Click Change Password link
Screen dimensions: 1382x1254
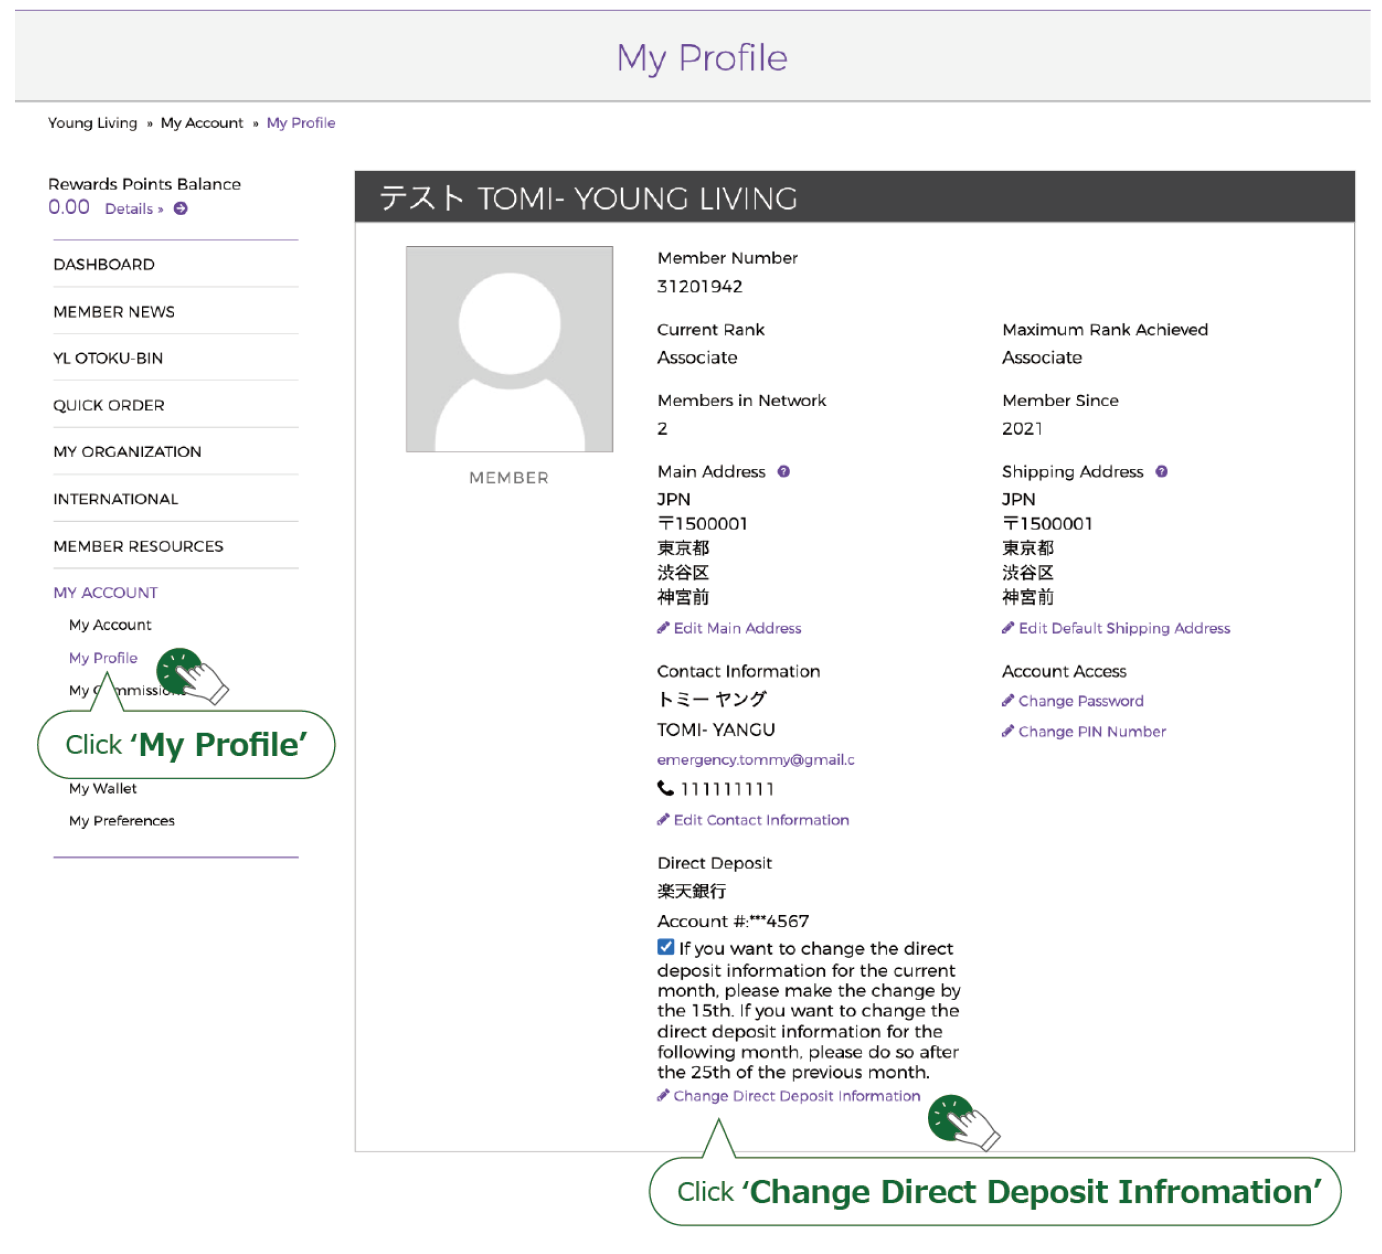click(1080, 702)
